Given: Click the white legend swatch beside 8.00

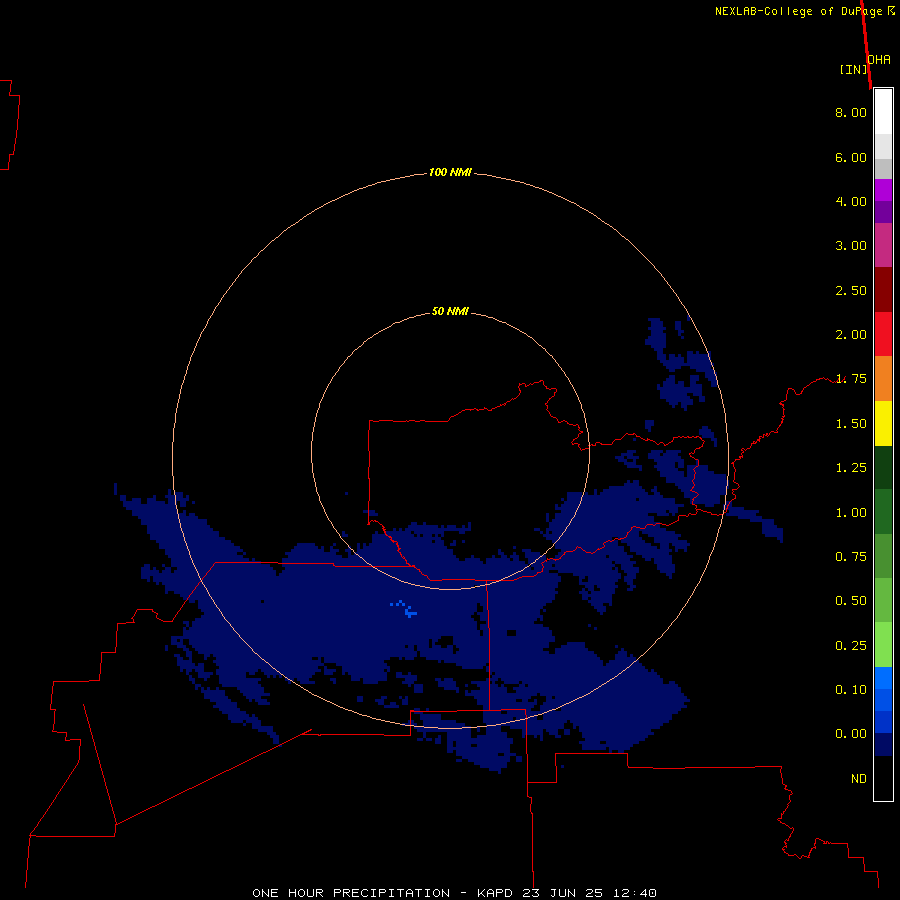Looking at the screenshot, I should click(x=883, y=112).
